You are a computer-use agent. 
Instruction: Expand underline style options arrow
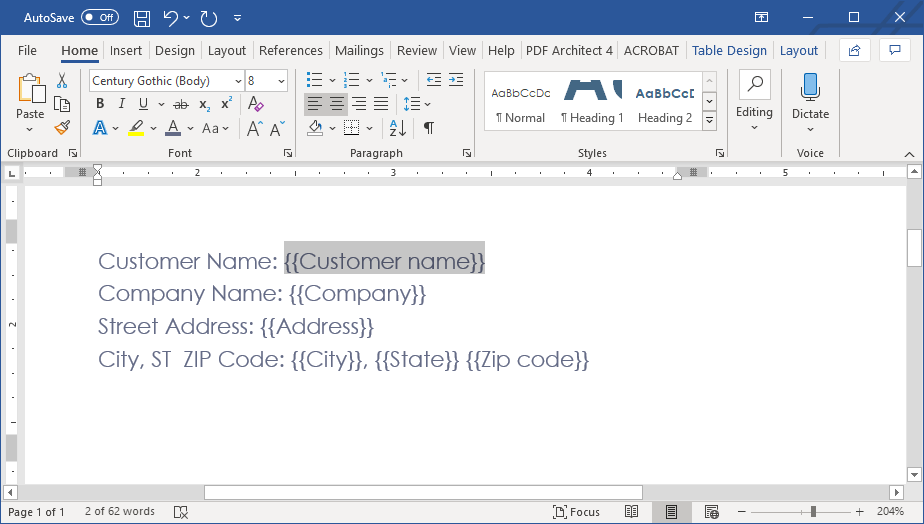pos(161,104)
